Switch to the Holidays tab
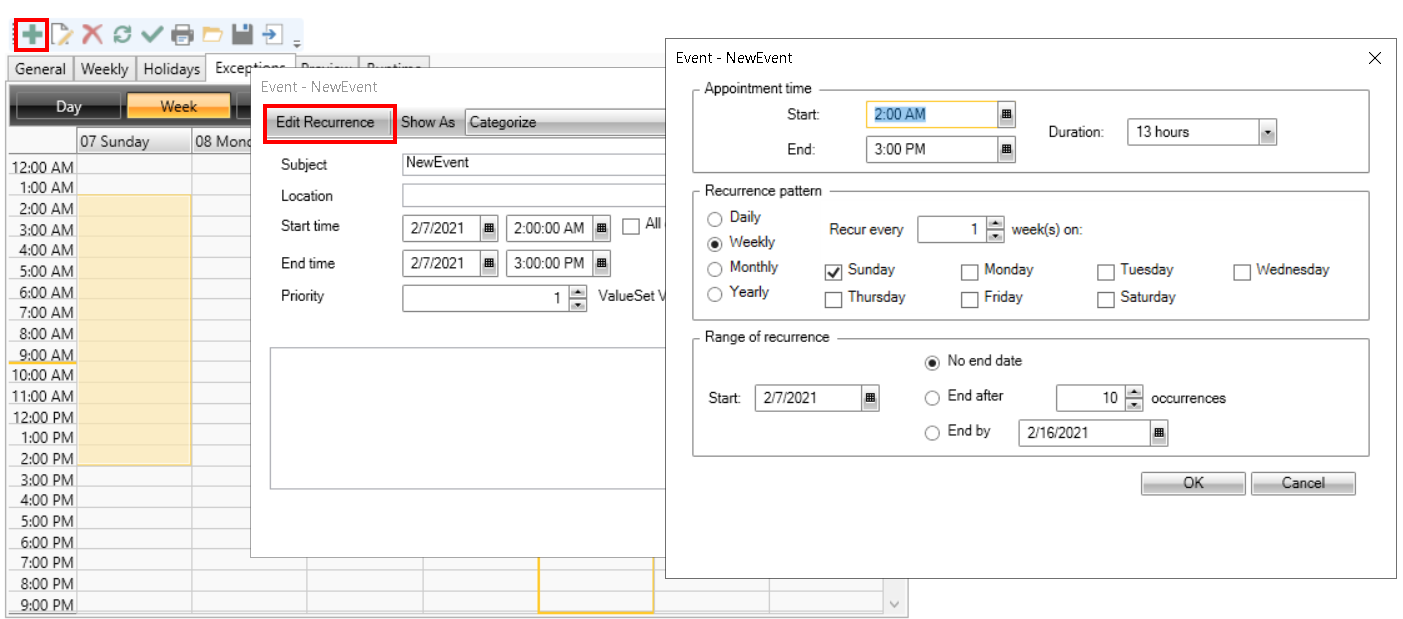1403x619 pixels. point(171,69)
